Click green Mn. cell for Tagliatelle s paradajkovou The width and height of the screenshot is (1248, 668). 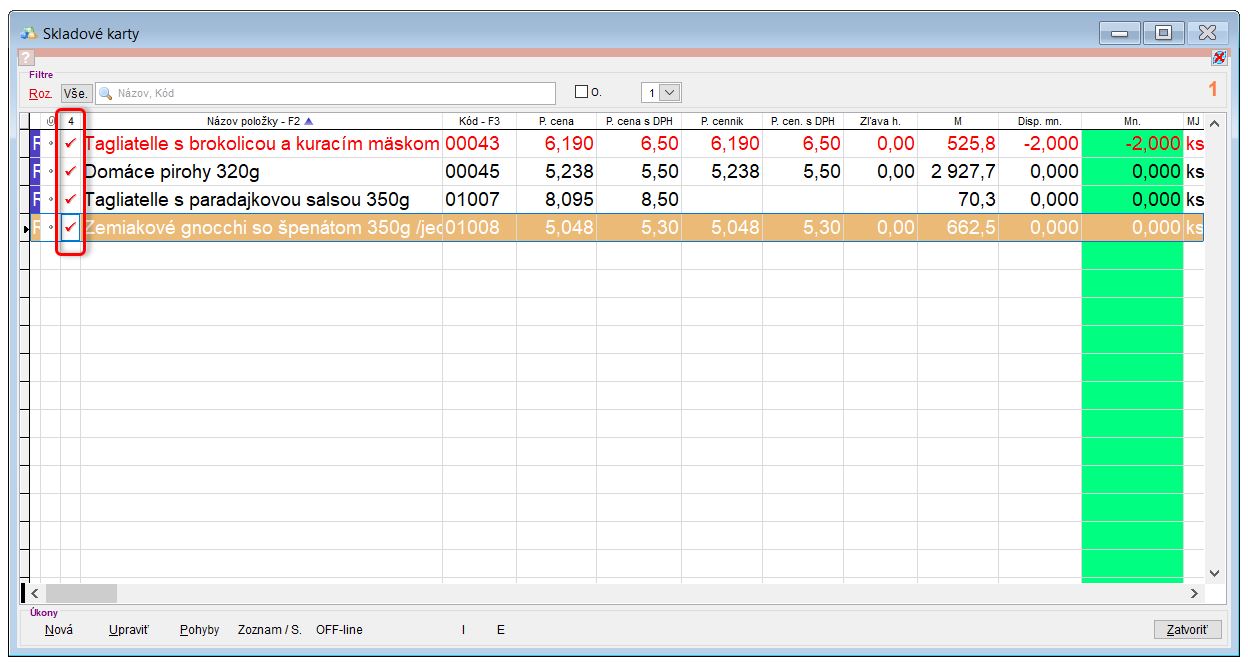pyautogui.click(x=1131, y=200)
